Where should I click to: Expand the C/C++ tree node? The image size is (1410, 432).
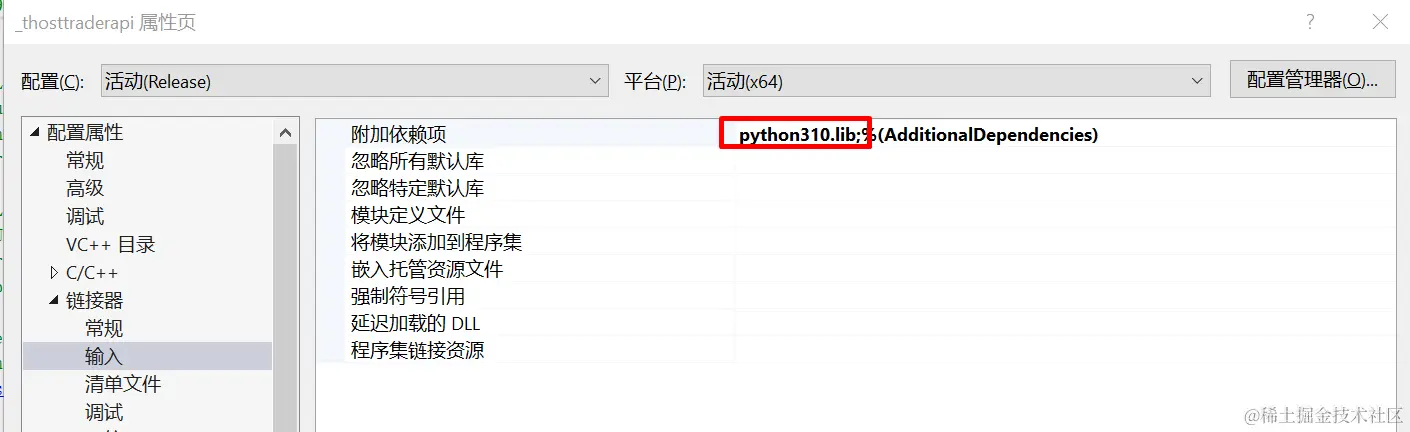pyautogui.click(x=54, y=272)
